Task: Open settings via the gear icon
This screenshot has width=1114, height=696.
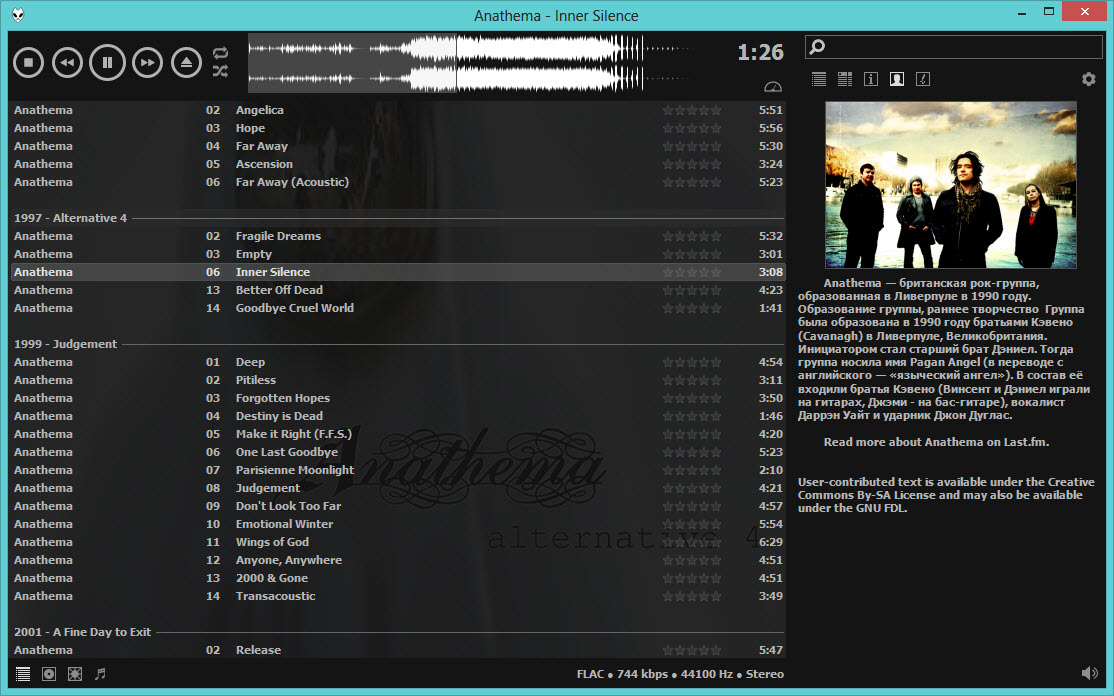Action: click(x=1088, y=79)
